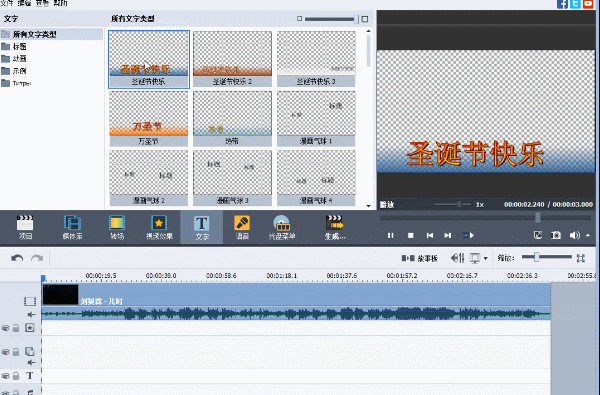
Task: Expand the volume control arrow
Action: click(x=588, y=235)
